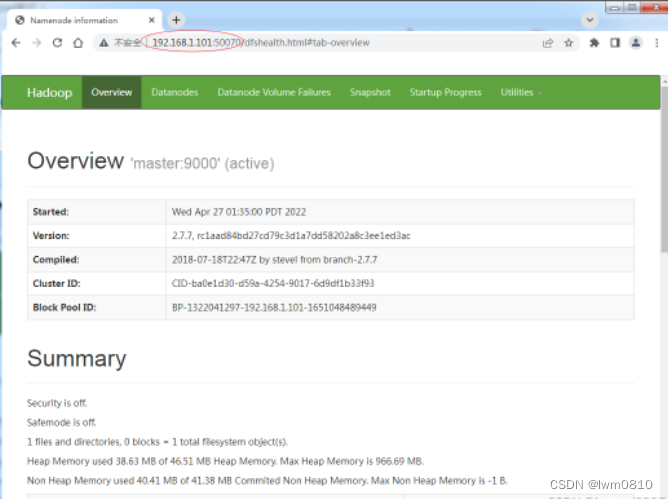Switch to the Overview tab

pos(112,92)
